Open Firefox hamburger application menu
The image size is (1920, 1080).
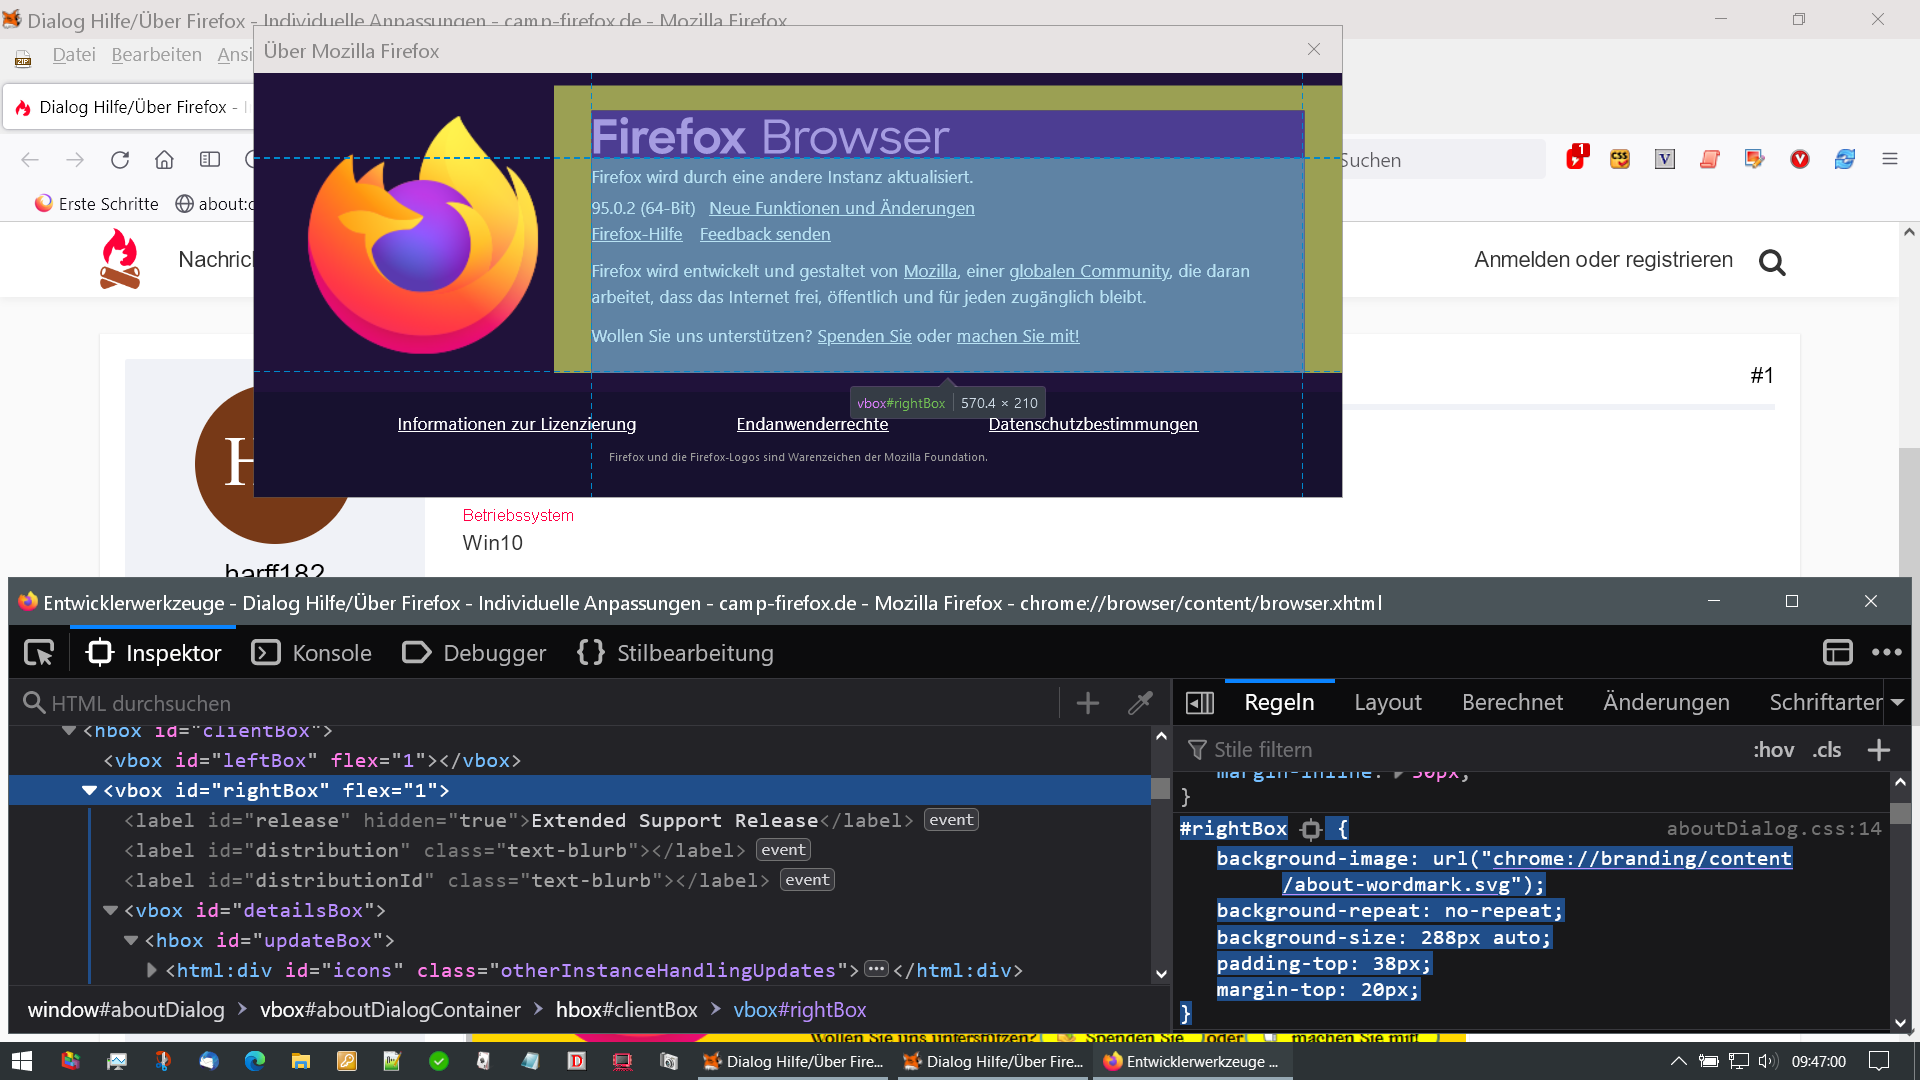coord(1889,160)
